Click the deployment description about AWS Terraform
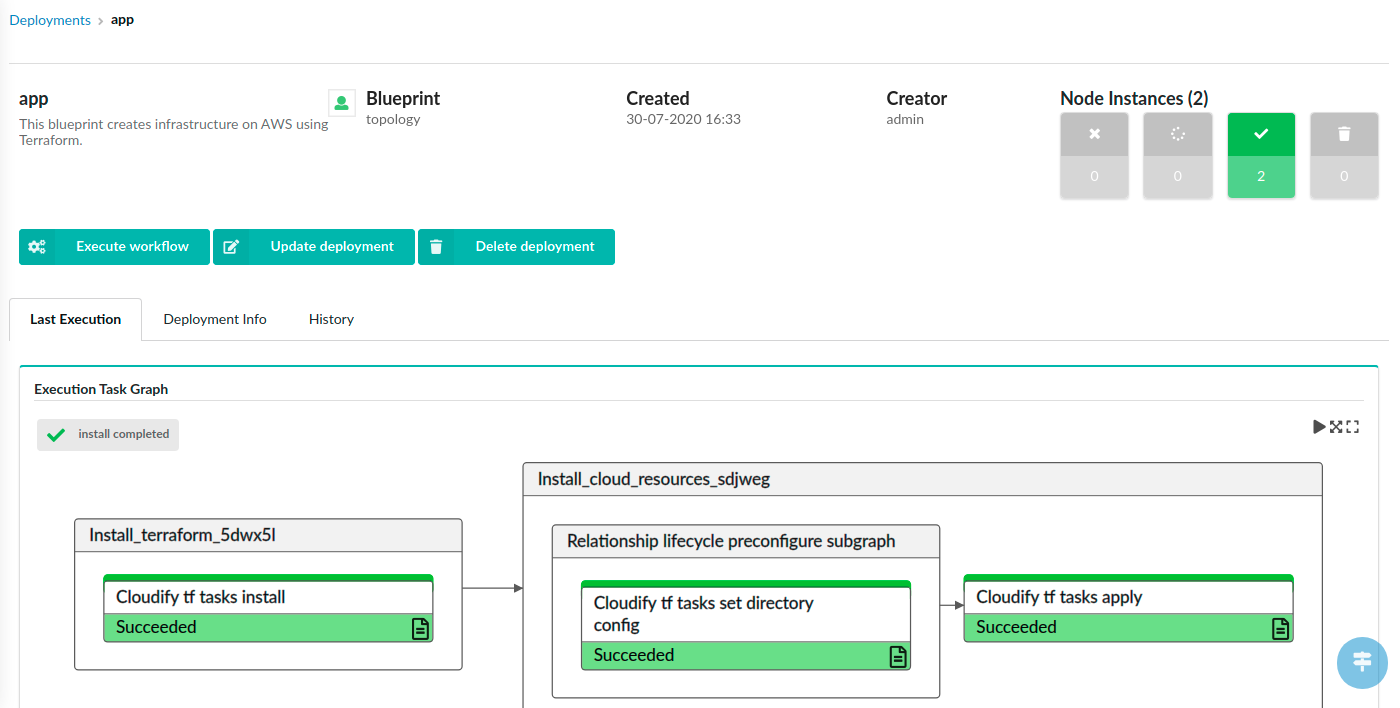The height and width of the screenshot is (708, 1400). 174,132
